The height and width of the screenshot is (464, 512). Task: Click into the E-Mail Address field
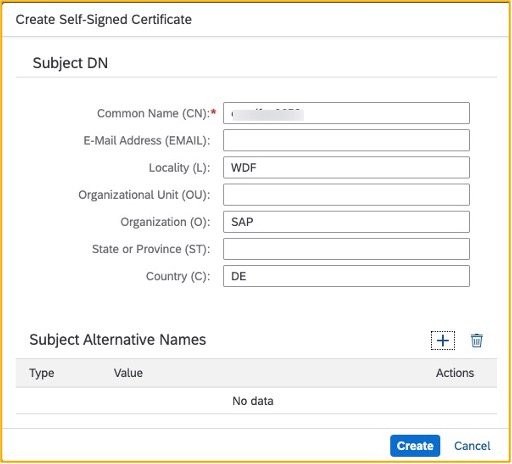click(x=346, y=140)
